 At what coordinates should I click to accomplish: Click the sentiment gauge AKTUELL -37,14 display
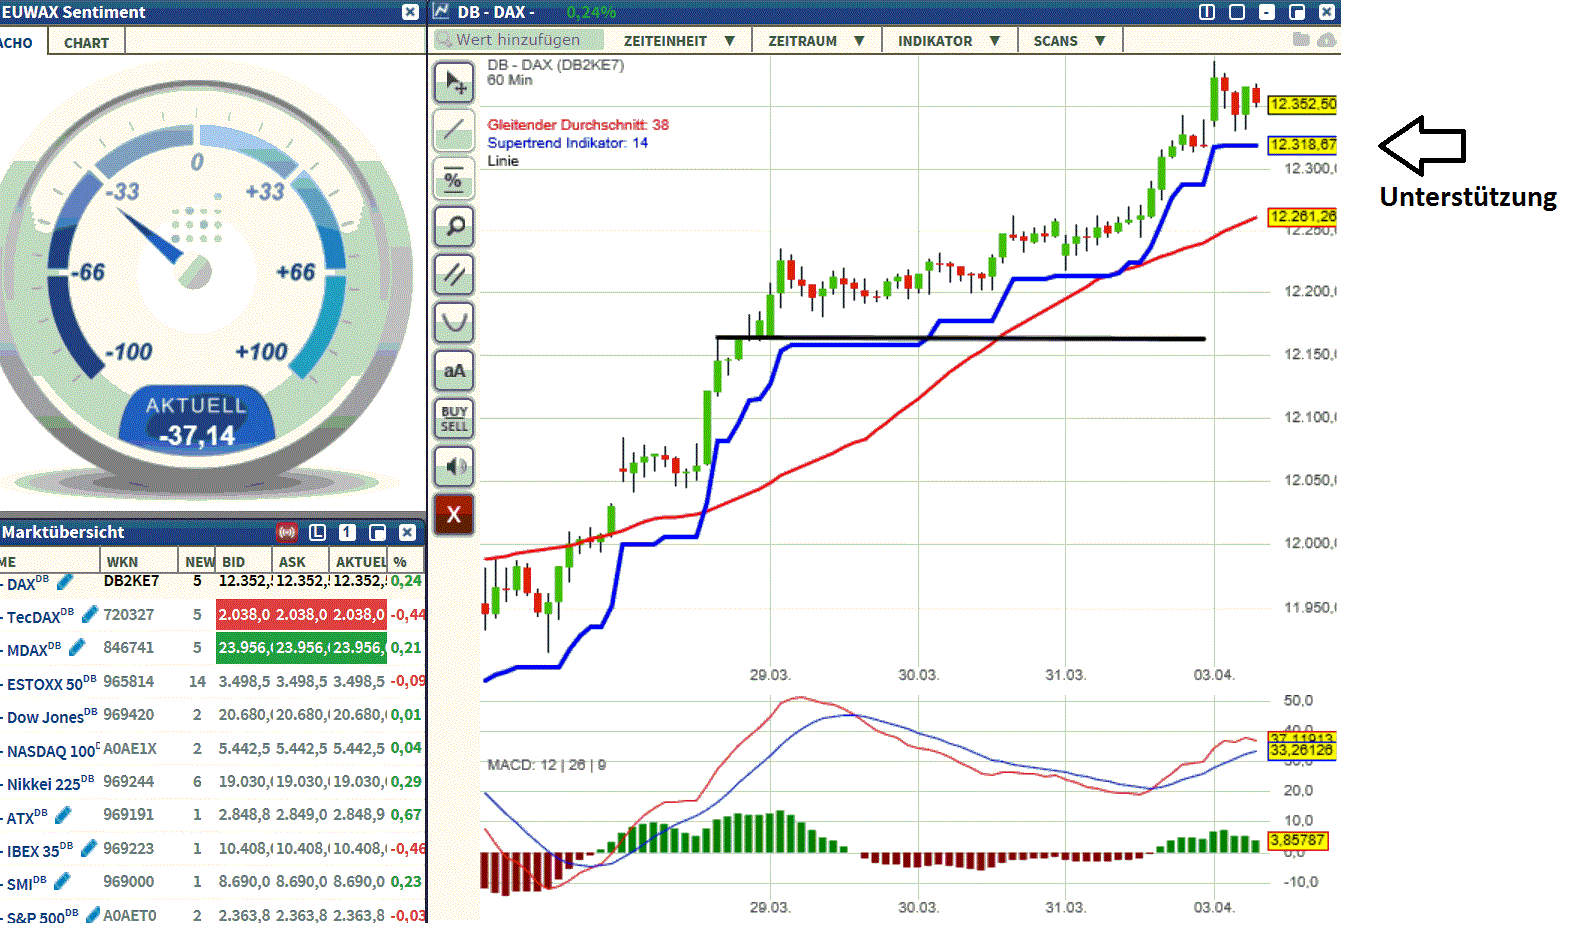[197, 422]
